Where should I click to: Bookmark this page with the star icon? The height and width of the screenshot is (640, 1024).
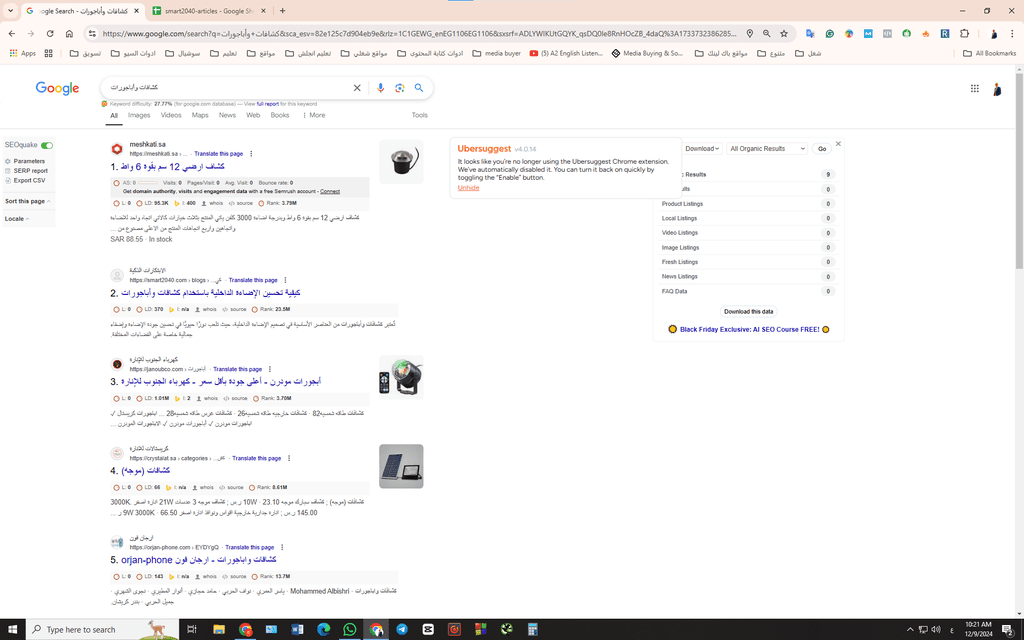pos(784,33)
